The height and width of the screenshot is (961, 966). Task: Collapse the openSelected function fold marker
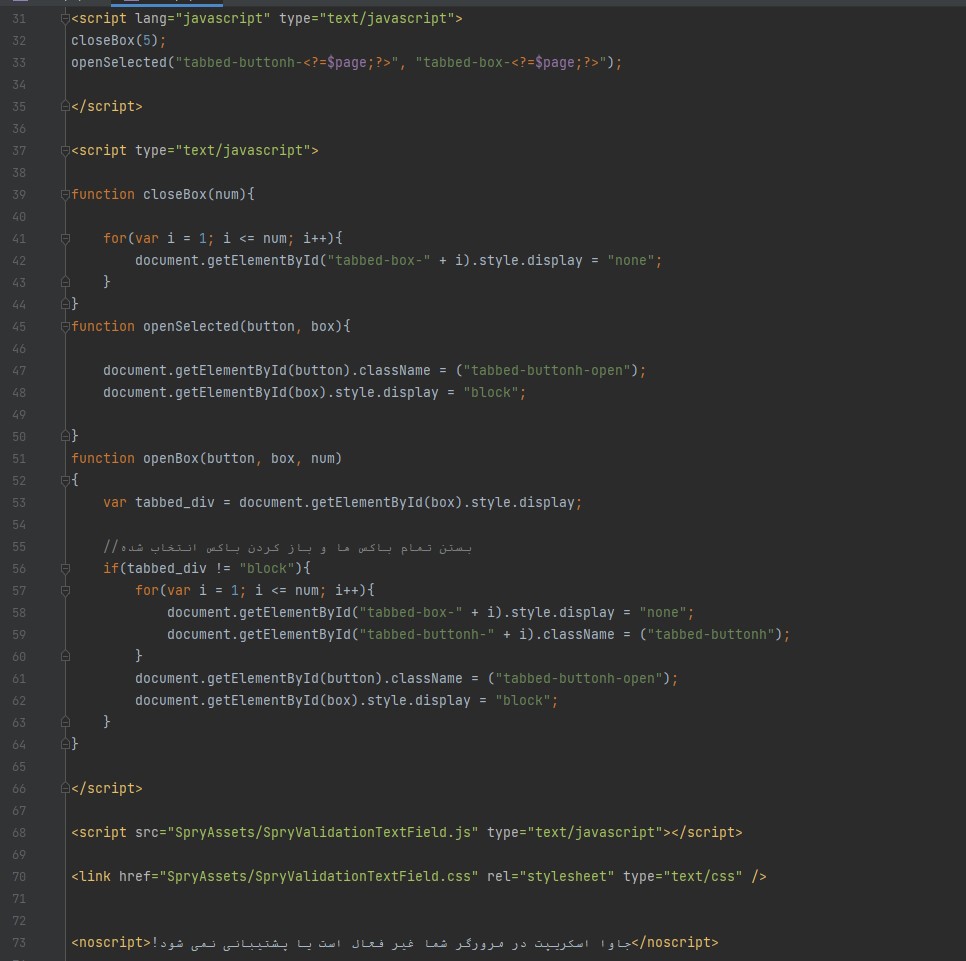66,327
